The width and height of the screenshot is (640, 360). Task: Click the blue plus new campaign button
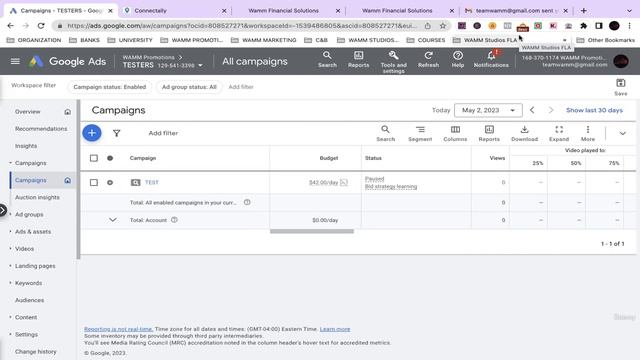pos(92,133)
